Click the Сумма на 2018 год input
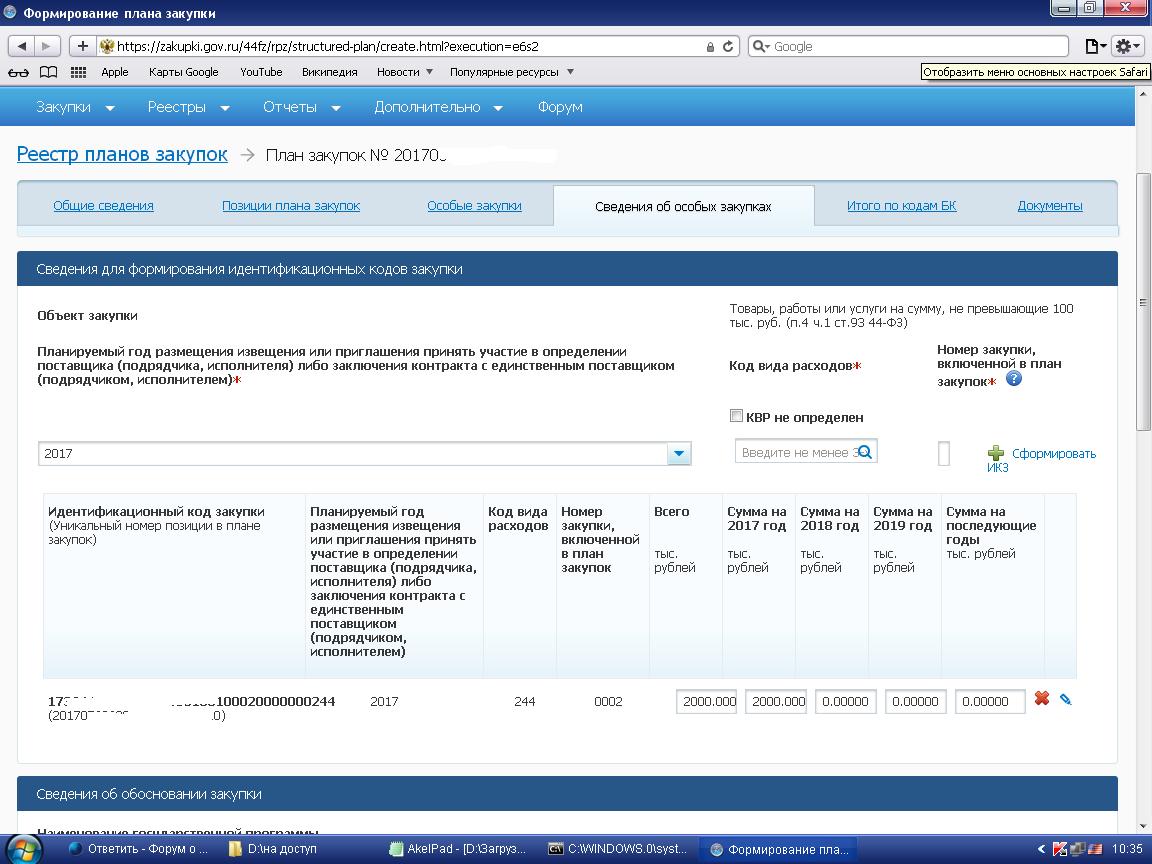The width and height of the screenshot is (1152, 864). pyautogui.click(x=845, y=702)
